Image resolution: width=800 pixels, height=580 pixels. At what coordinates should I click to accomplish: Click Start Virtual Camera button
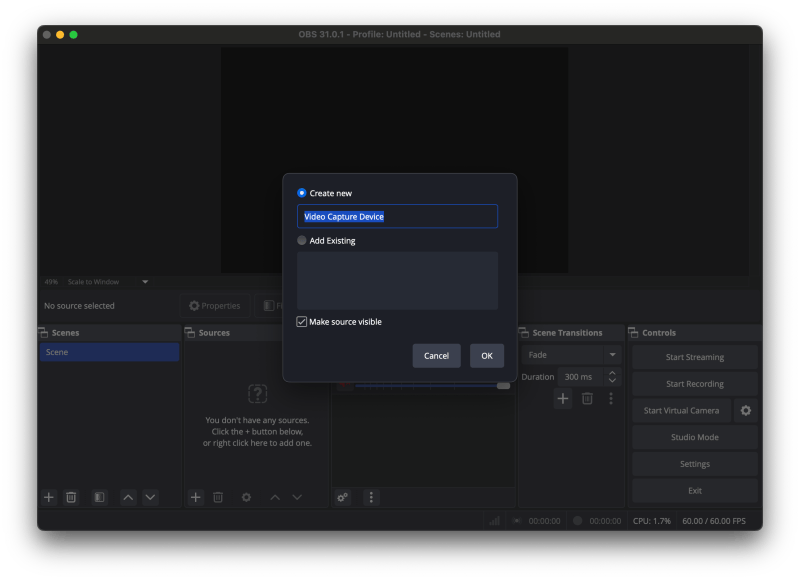(x=681, y=410)
